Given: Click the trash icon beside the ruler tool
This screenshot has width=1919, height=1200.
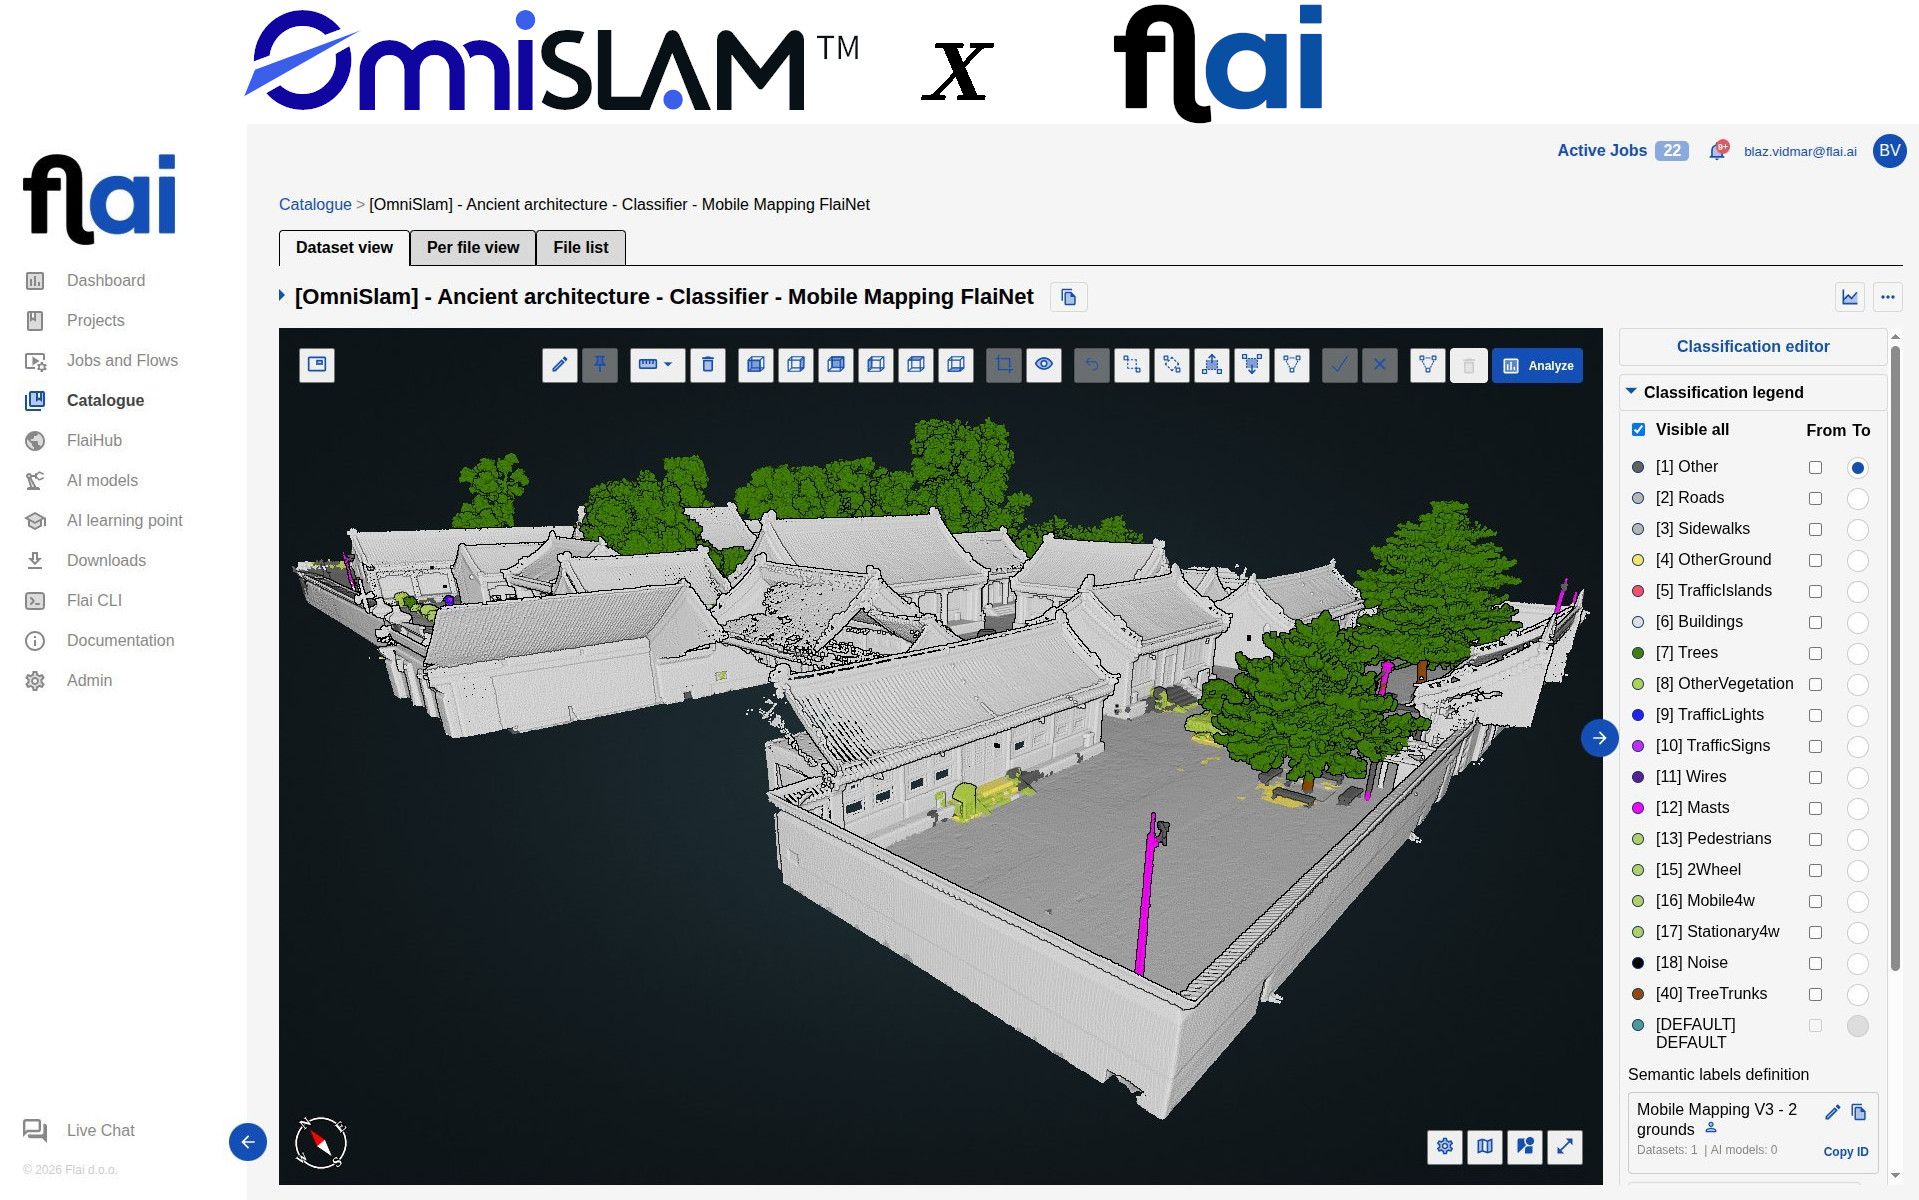Looking at the screenshot, I should click(708, 365).
